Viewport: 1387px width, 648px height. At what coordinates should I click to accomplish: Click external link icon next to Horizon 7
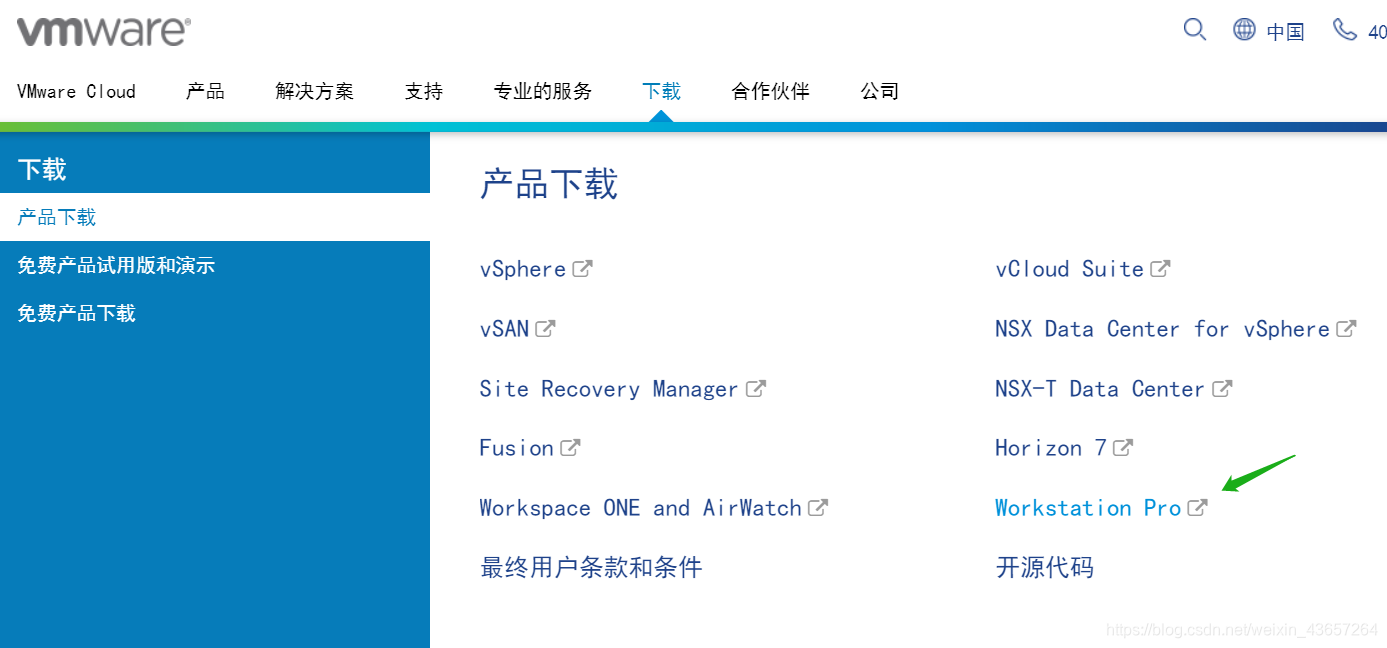point(1123,447)
